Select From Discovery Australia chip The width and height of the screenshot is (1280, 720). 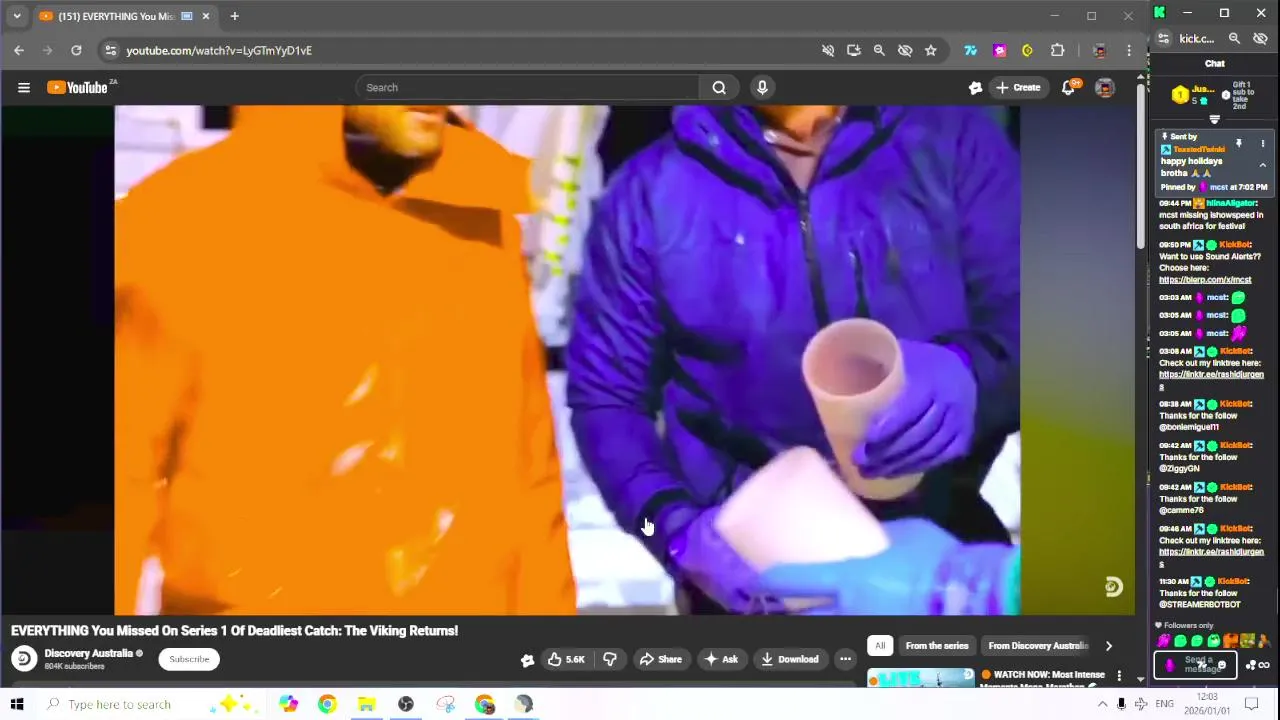point(1037,646)
